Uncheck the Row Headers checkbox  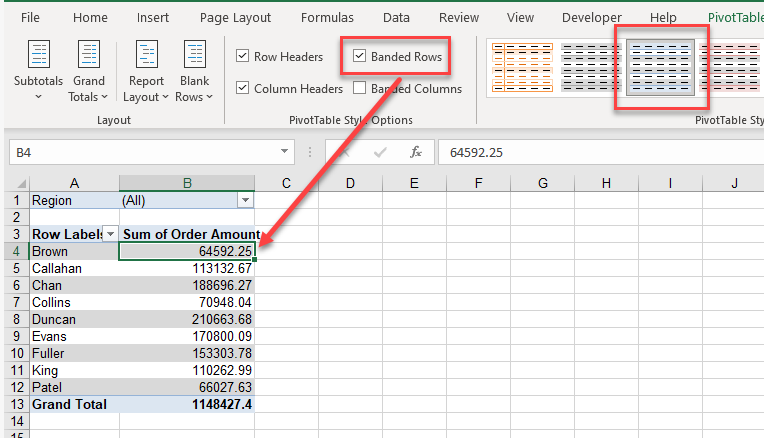(243, 57)
